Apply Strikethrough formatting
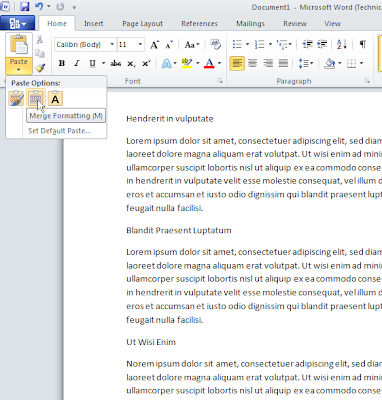 coord(116,63)
